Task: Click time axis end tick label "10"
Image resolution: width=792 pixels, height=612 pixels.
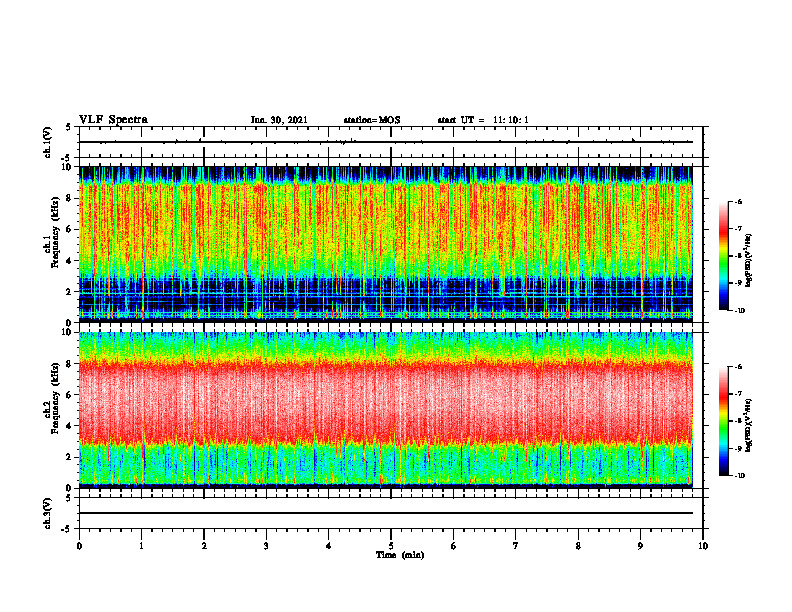Action: point(703,546)
